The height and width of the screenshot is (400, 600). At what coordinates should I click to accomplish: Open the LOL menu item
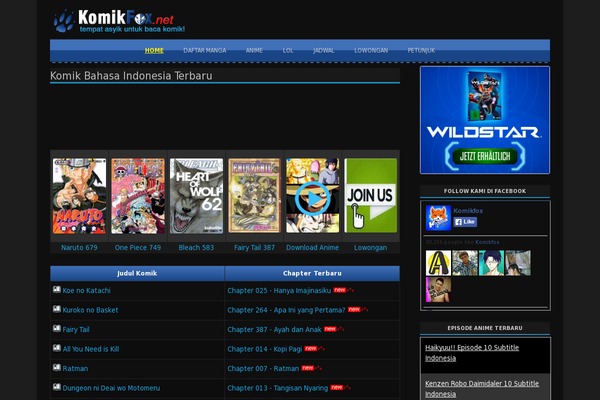coord(288,51)
